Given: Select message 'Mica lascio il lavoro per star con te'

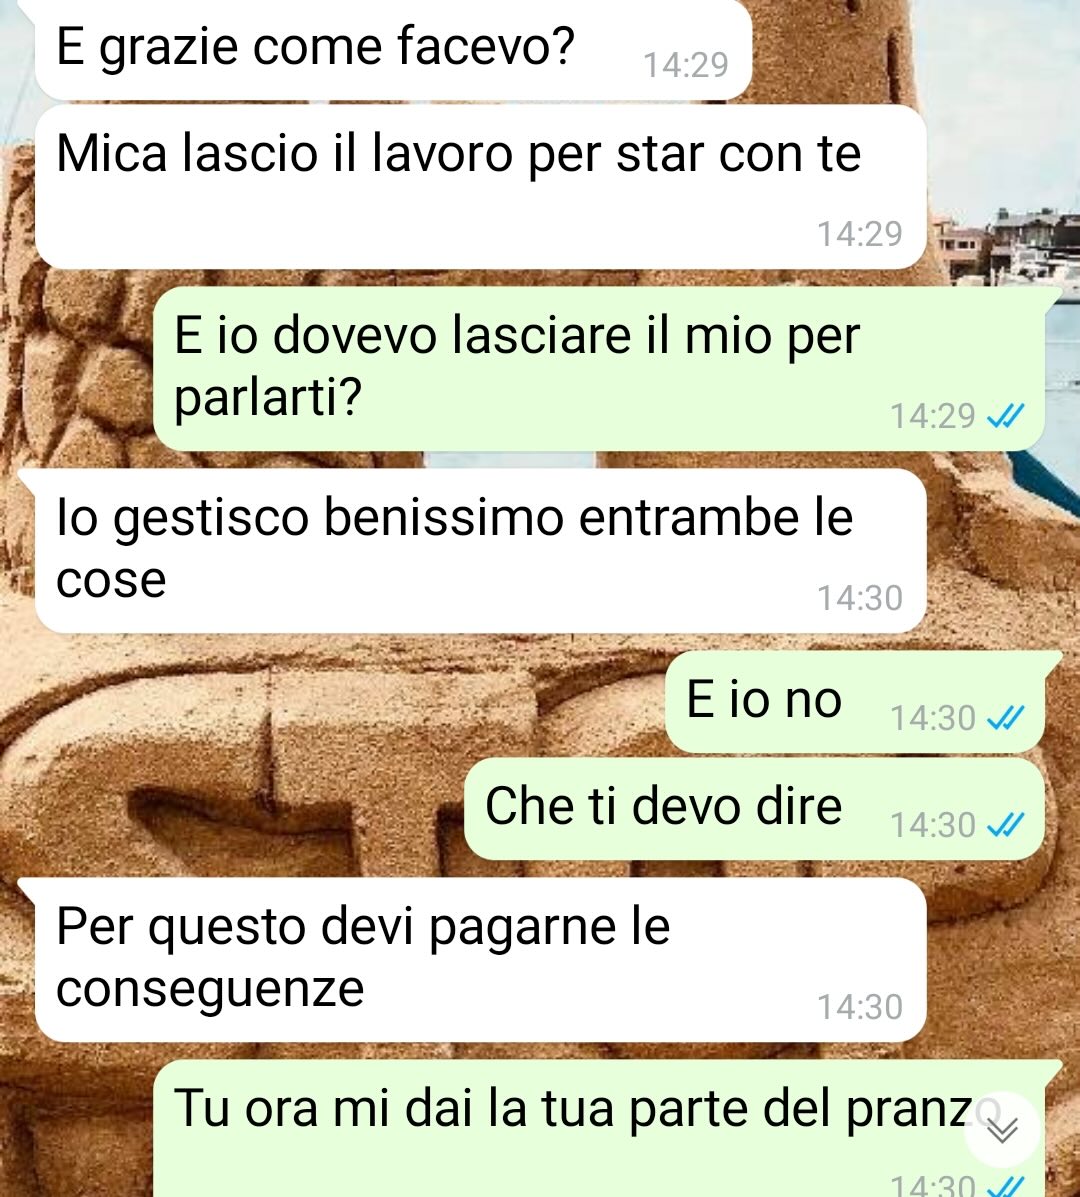Looking at the screenshot, I should click(481, 187).
